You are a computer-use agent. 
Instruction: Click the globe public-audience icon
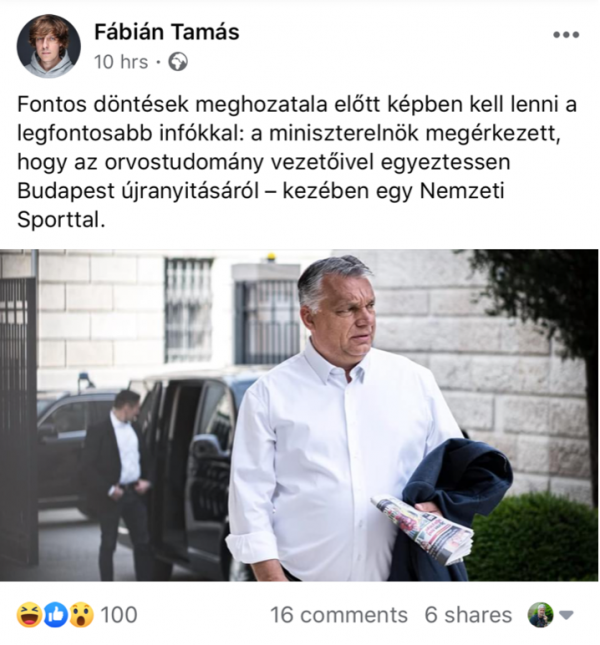point(178,62)
